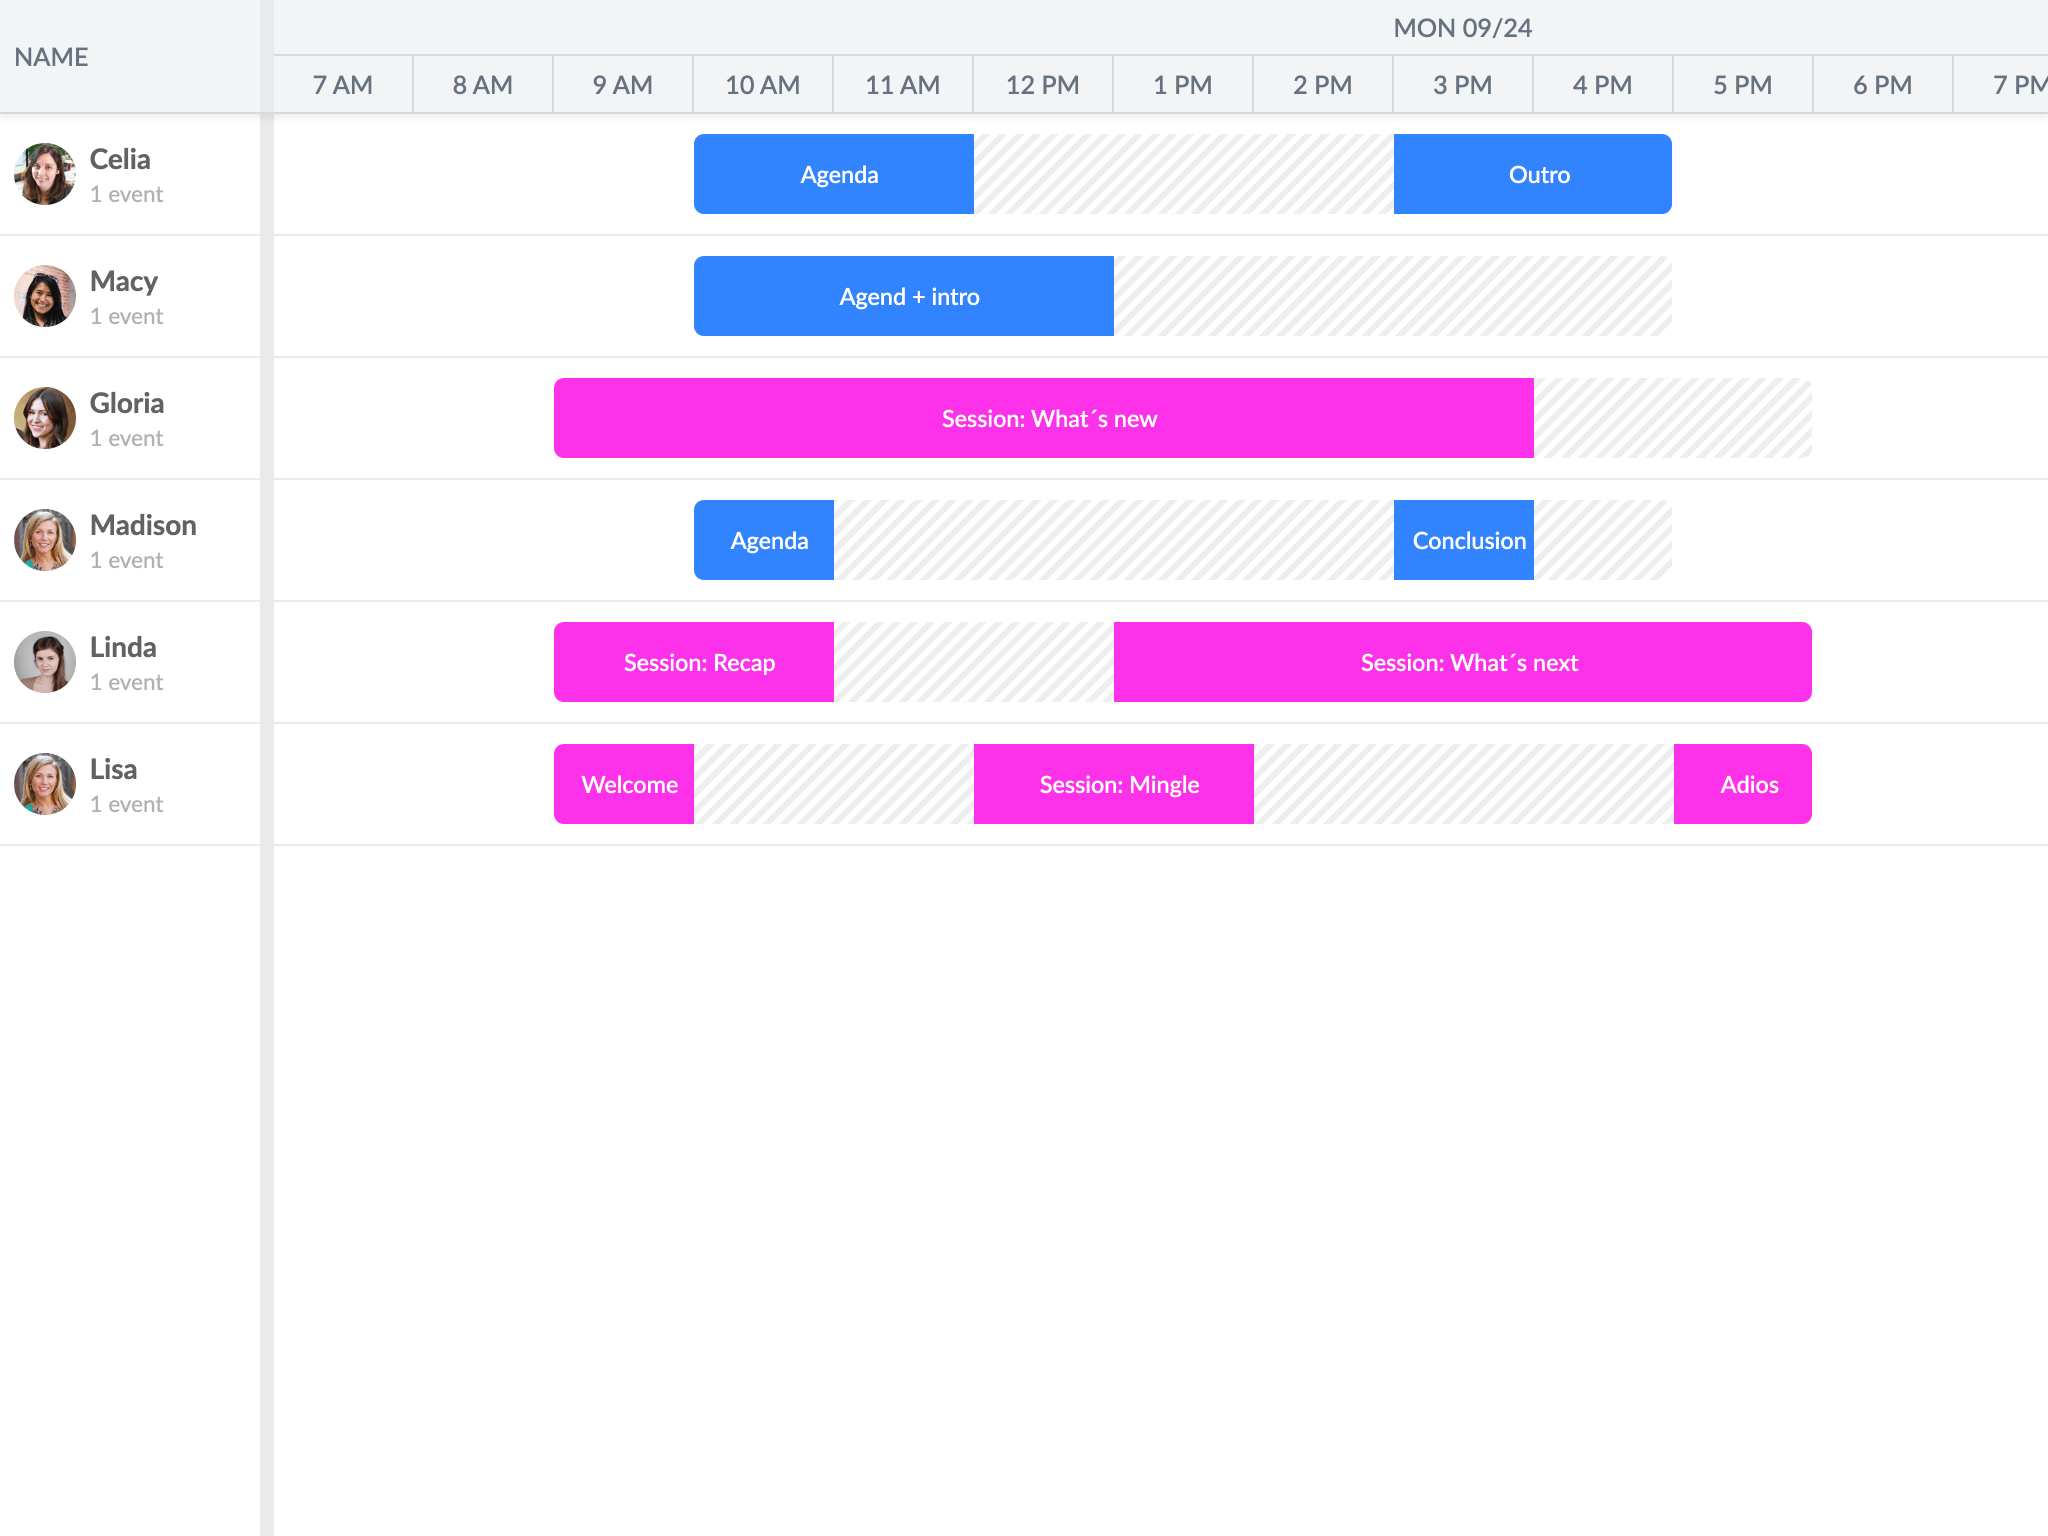
Task: Click the 7 AM time header
Action: click(343, 85)
